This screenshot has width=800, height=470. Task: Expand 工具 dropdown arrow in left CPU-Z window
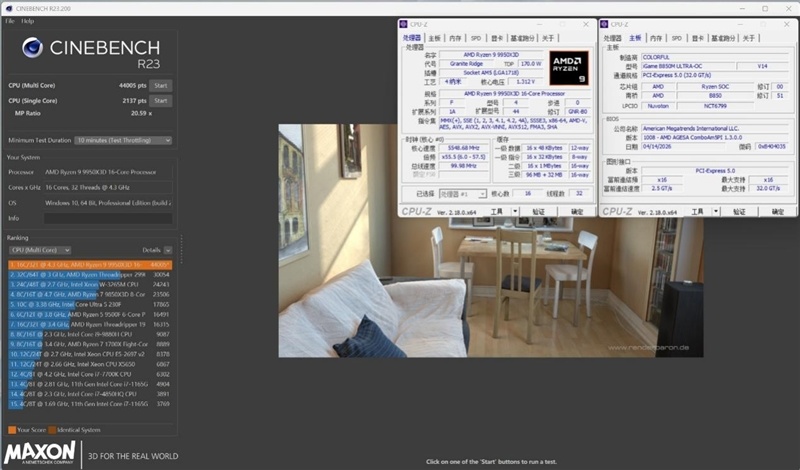click(x=515, y=211)
